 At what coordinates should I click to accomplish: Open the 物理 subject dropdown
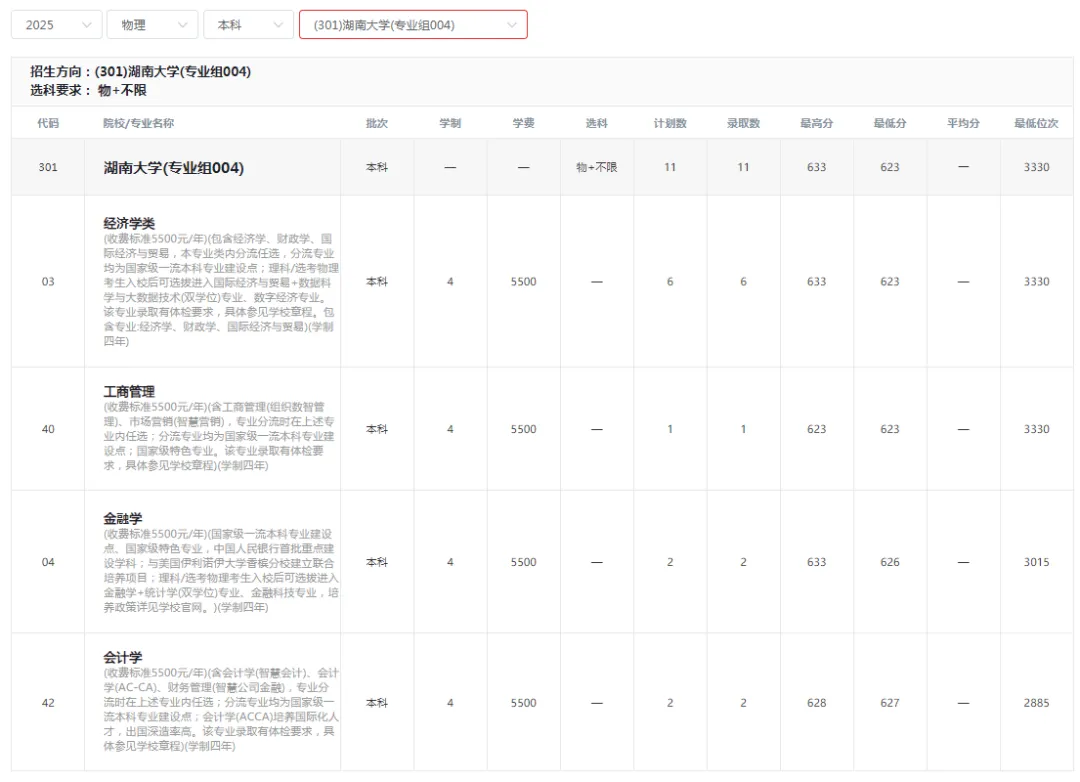tap(152, 25)
